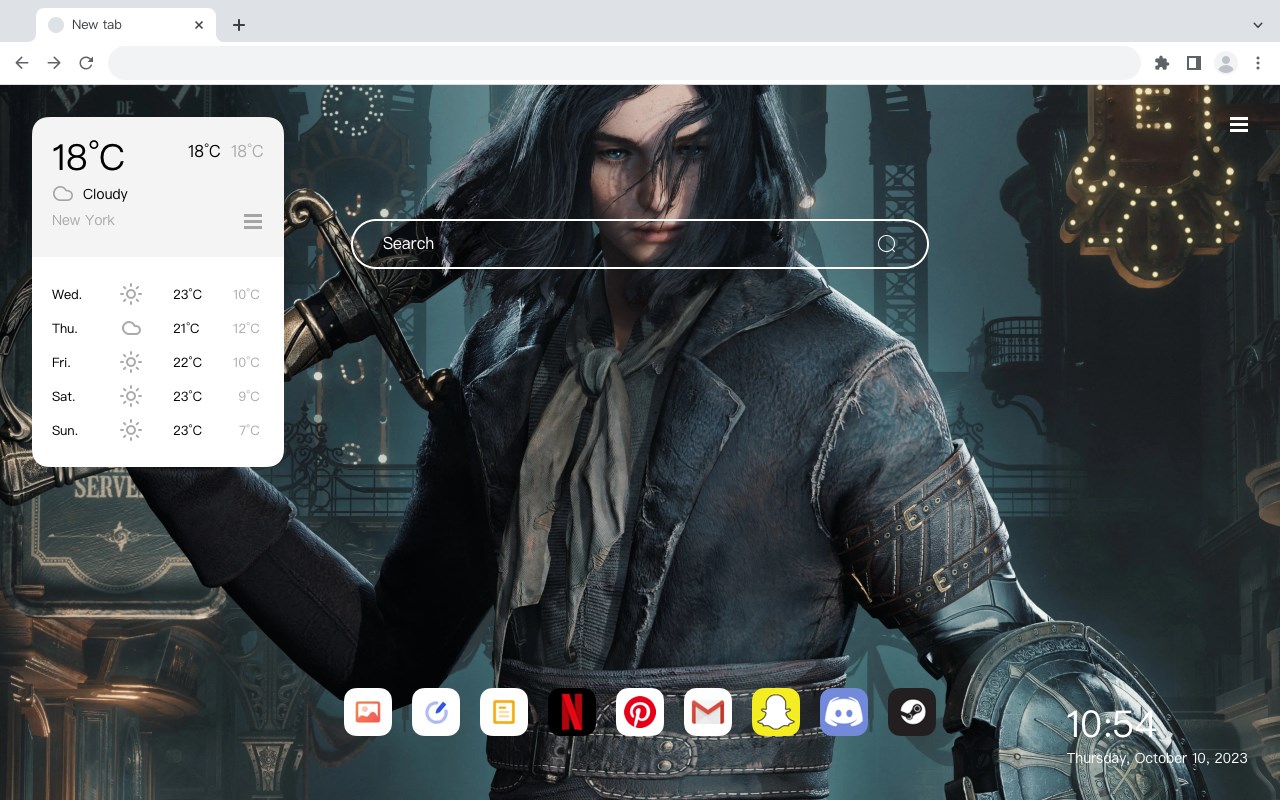Toggle the browser side panel

tap(1194, 63)
